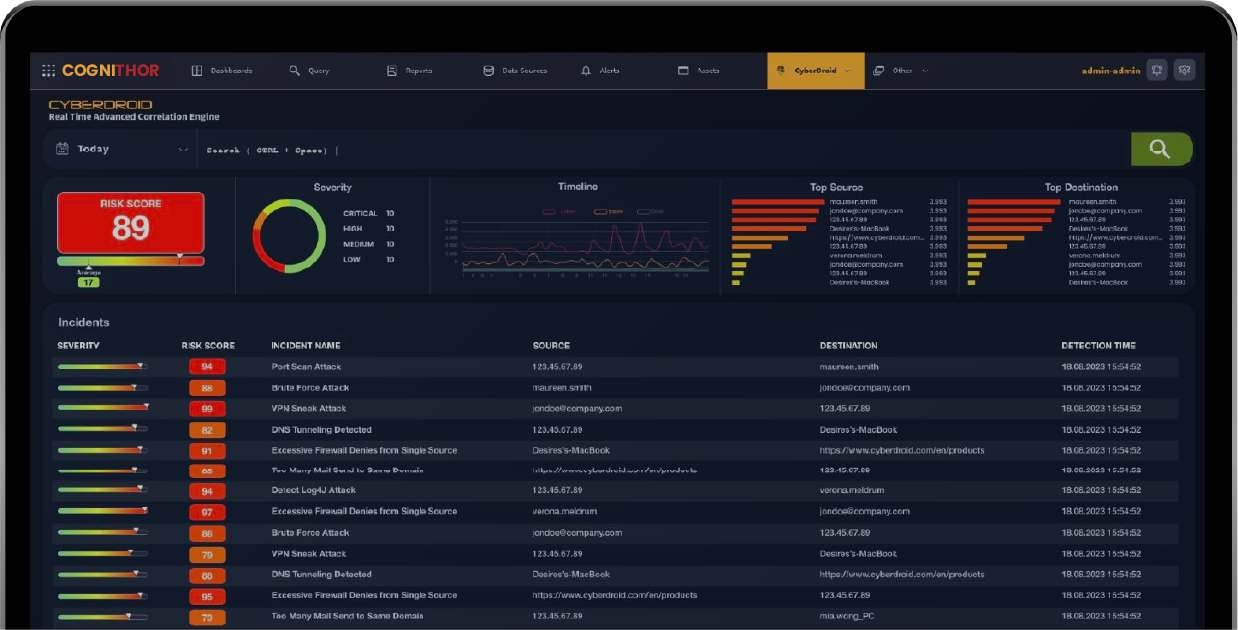
Task: Click the Risk Score column header
Action: pyautogui.click(x=208, y=346)
